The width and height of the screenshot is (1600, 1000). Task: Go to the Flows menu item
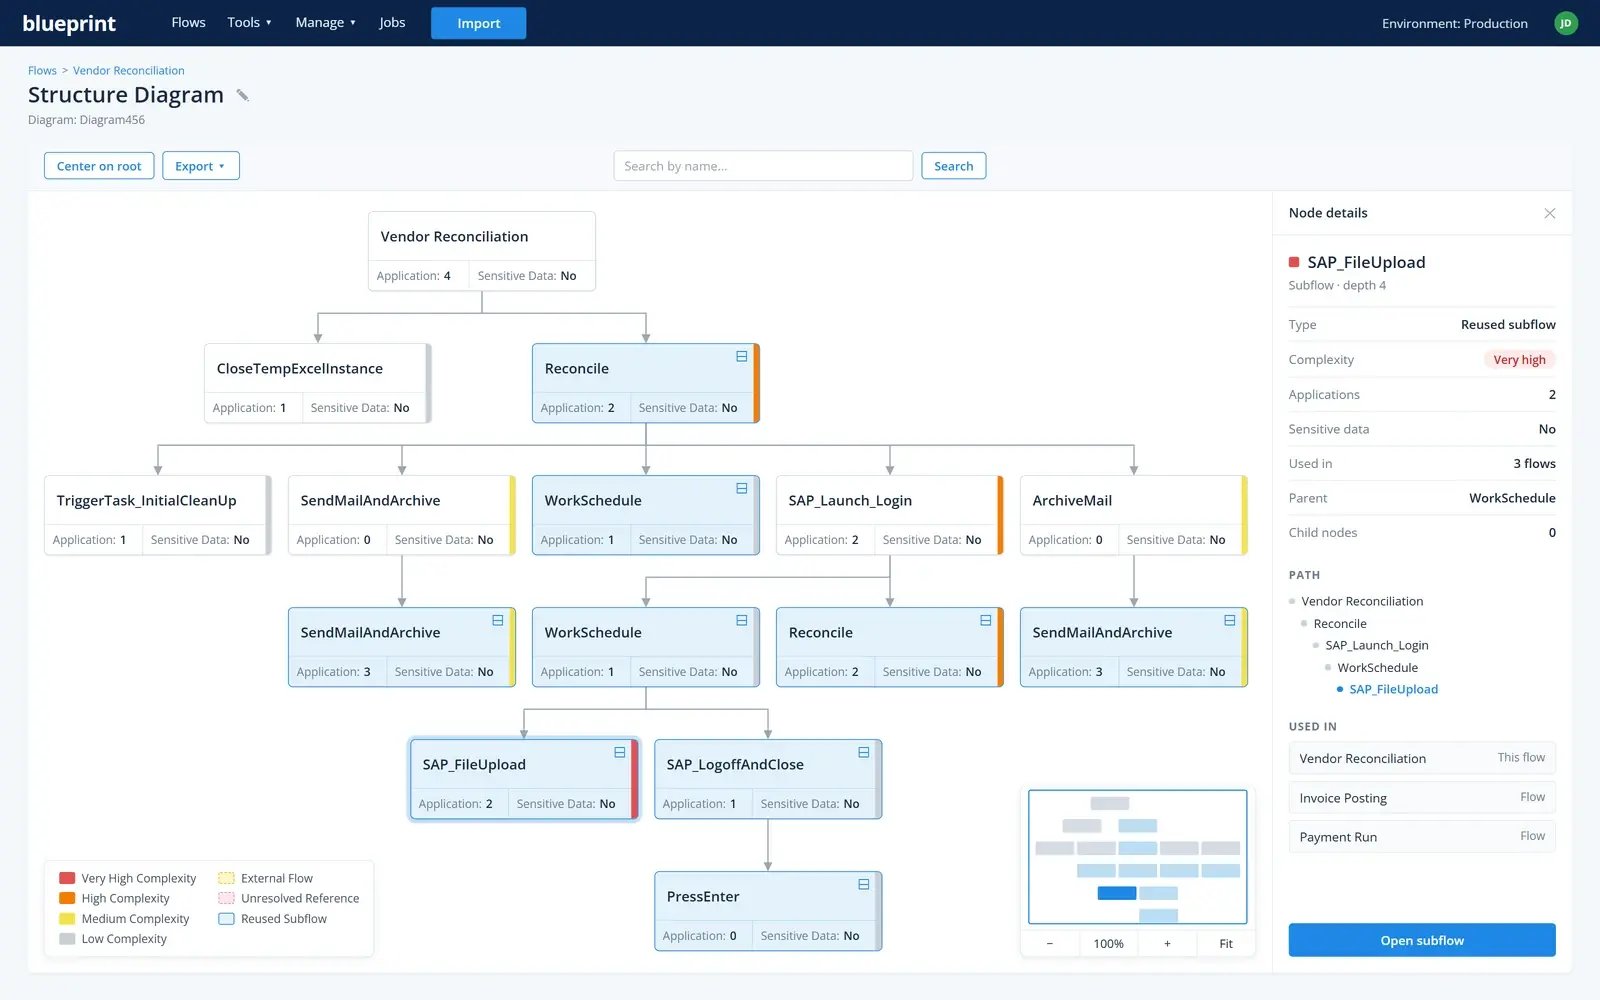(188, 23)
